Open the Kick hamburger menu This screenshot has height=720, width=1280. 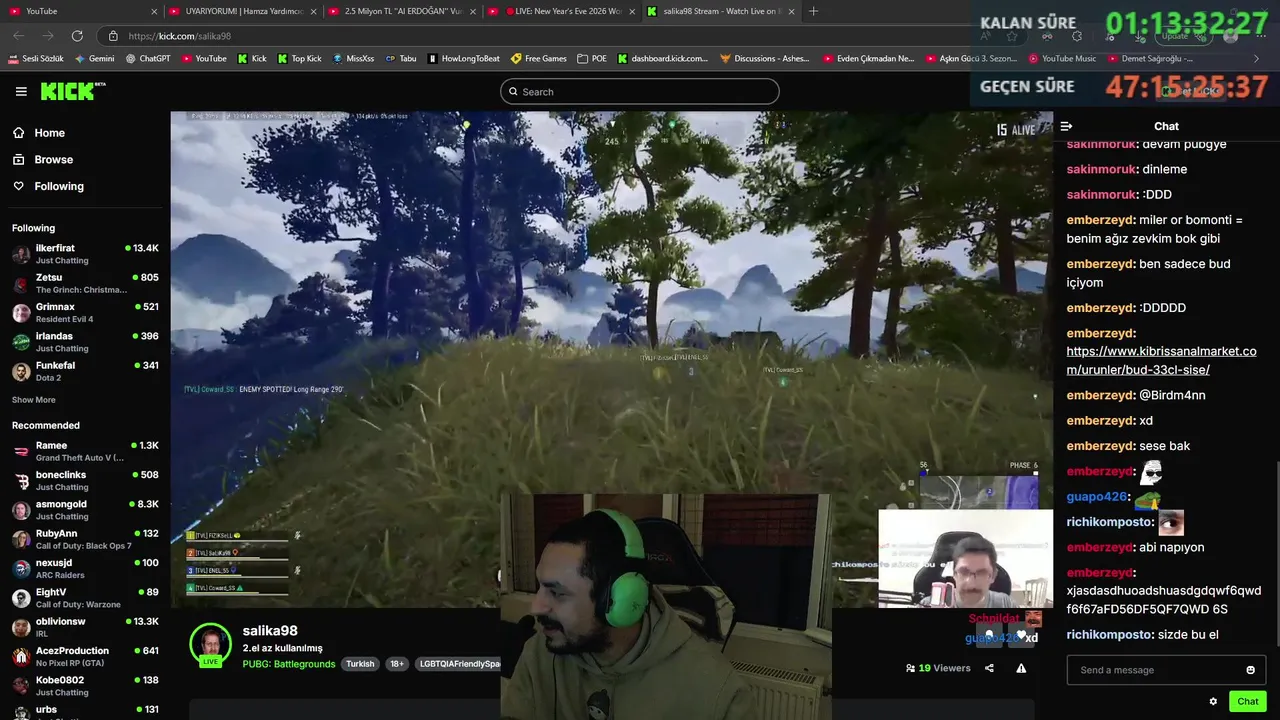pyautogui.click(x=21, y=91)
